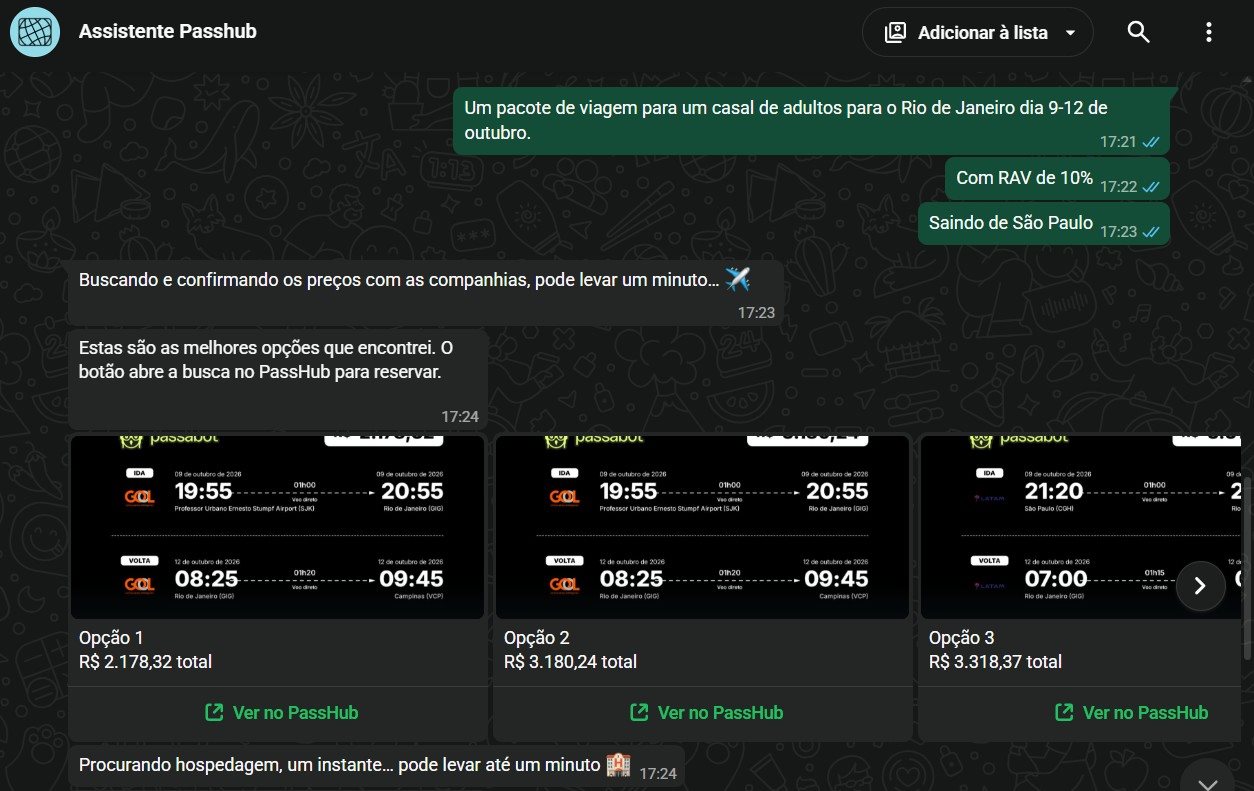The image size is (1254, 791).
Task: Click the passabot logo on Opção 2 card
Action: click(x=593, y=439)
